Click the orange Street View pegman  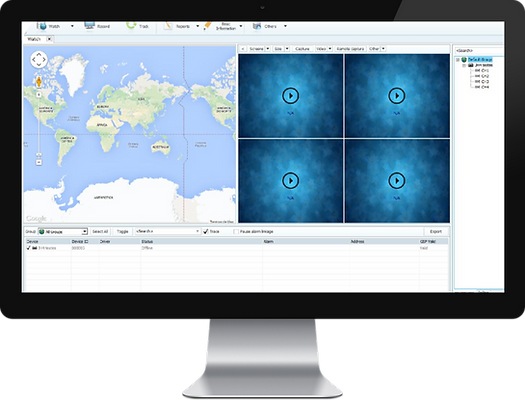coord(39,82)
